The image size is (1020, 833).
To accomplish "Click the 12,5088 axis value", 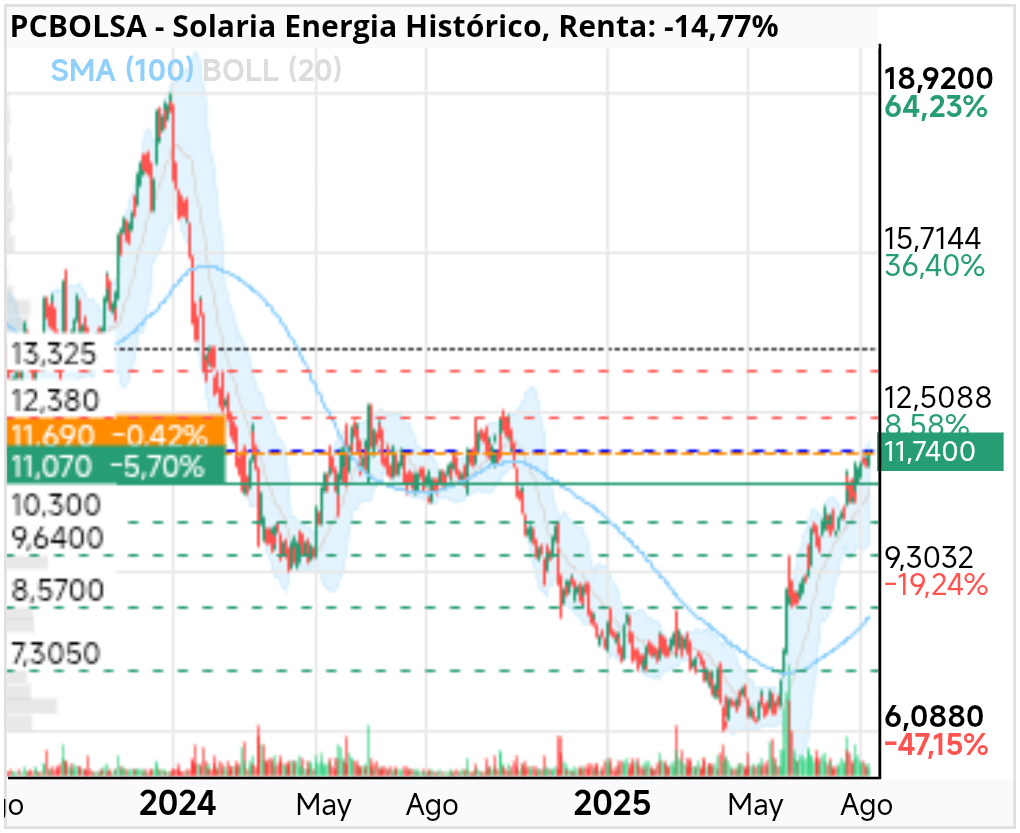I will tap(937, 397).
